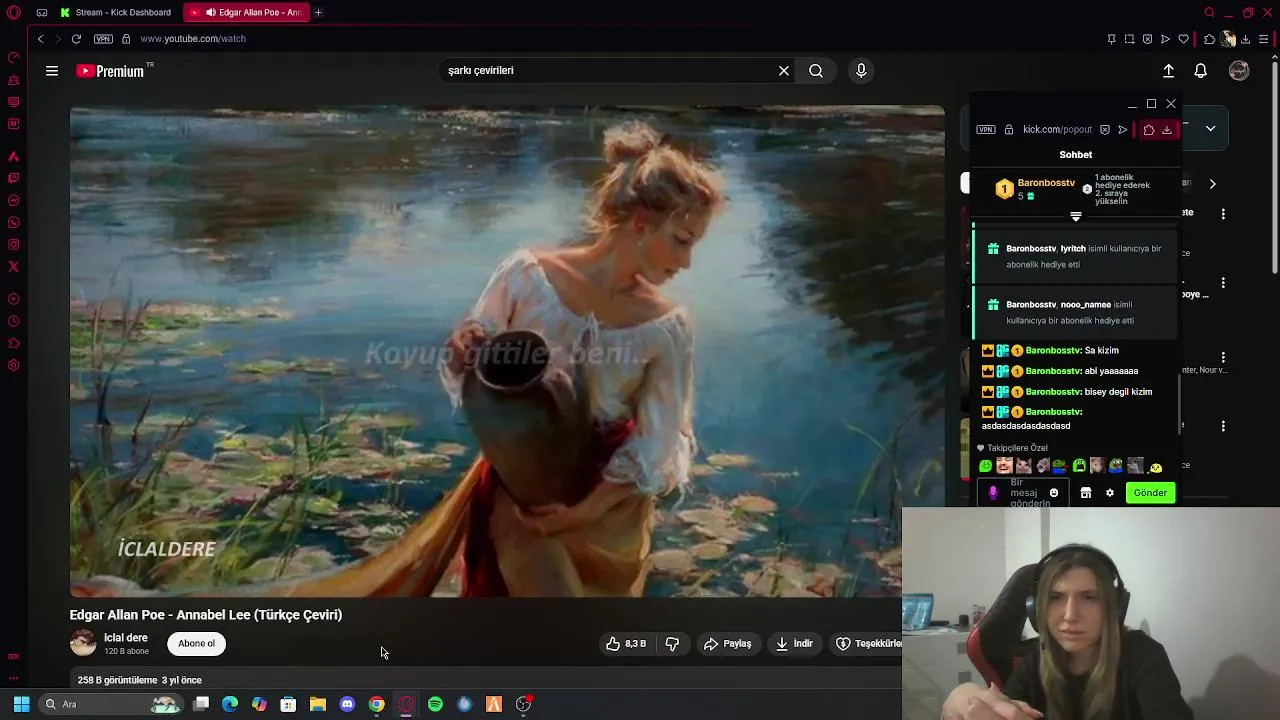Viewport: 1280px width, 720px height.
Task: Open first suggested video's three-dot menu
Action: [1223, 214]
